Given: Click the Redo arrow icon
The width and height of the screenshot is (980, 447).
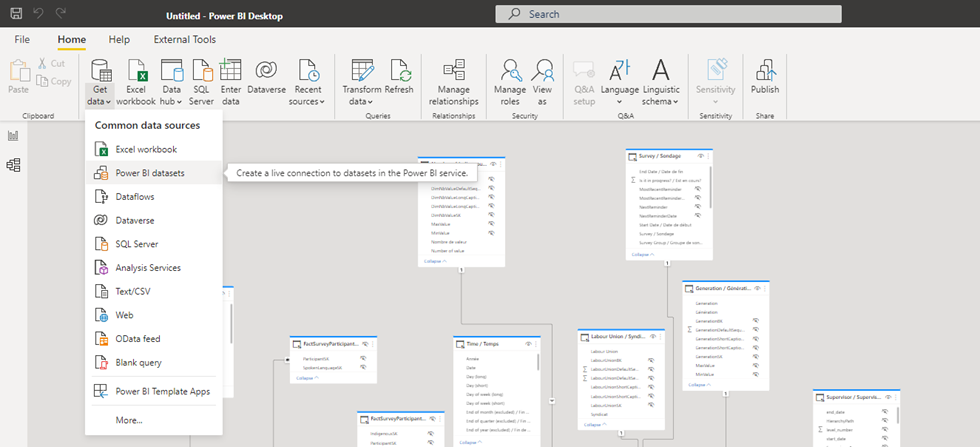Looking at the screenshot, I should [x=61, y=13].
